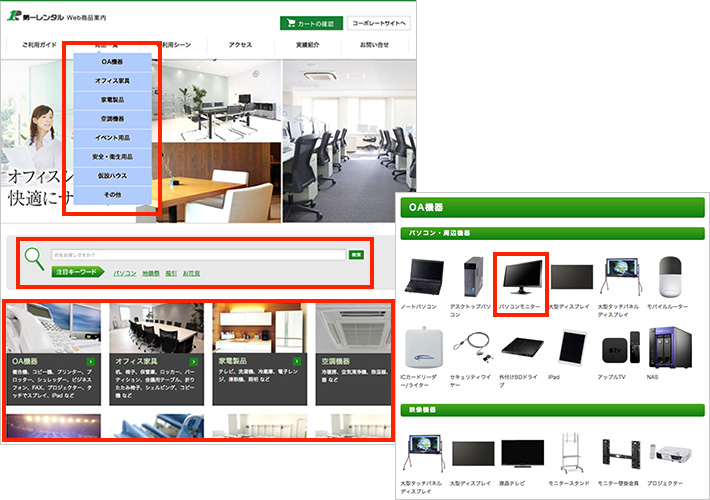Select OA機器 from the dropdown menu

(113, 62)
